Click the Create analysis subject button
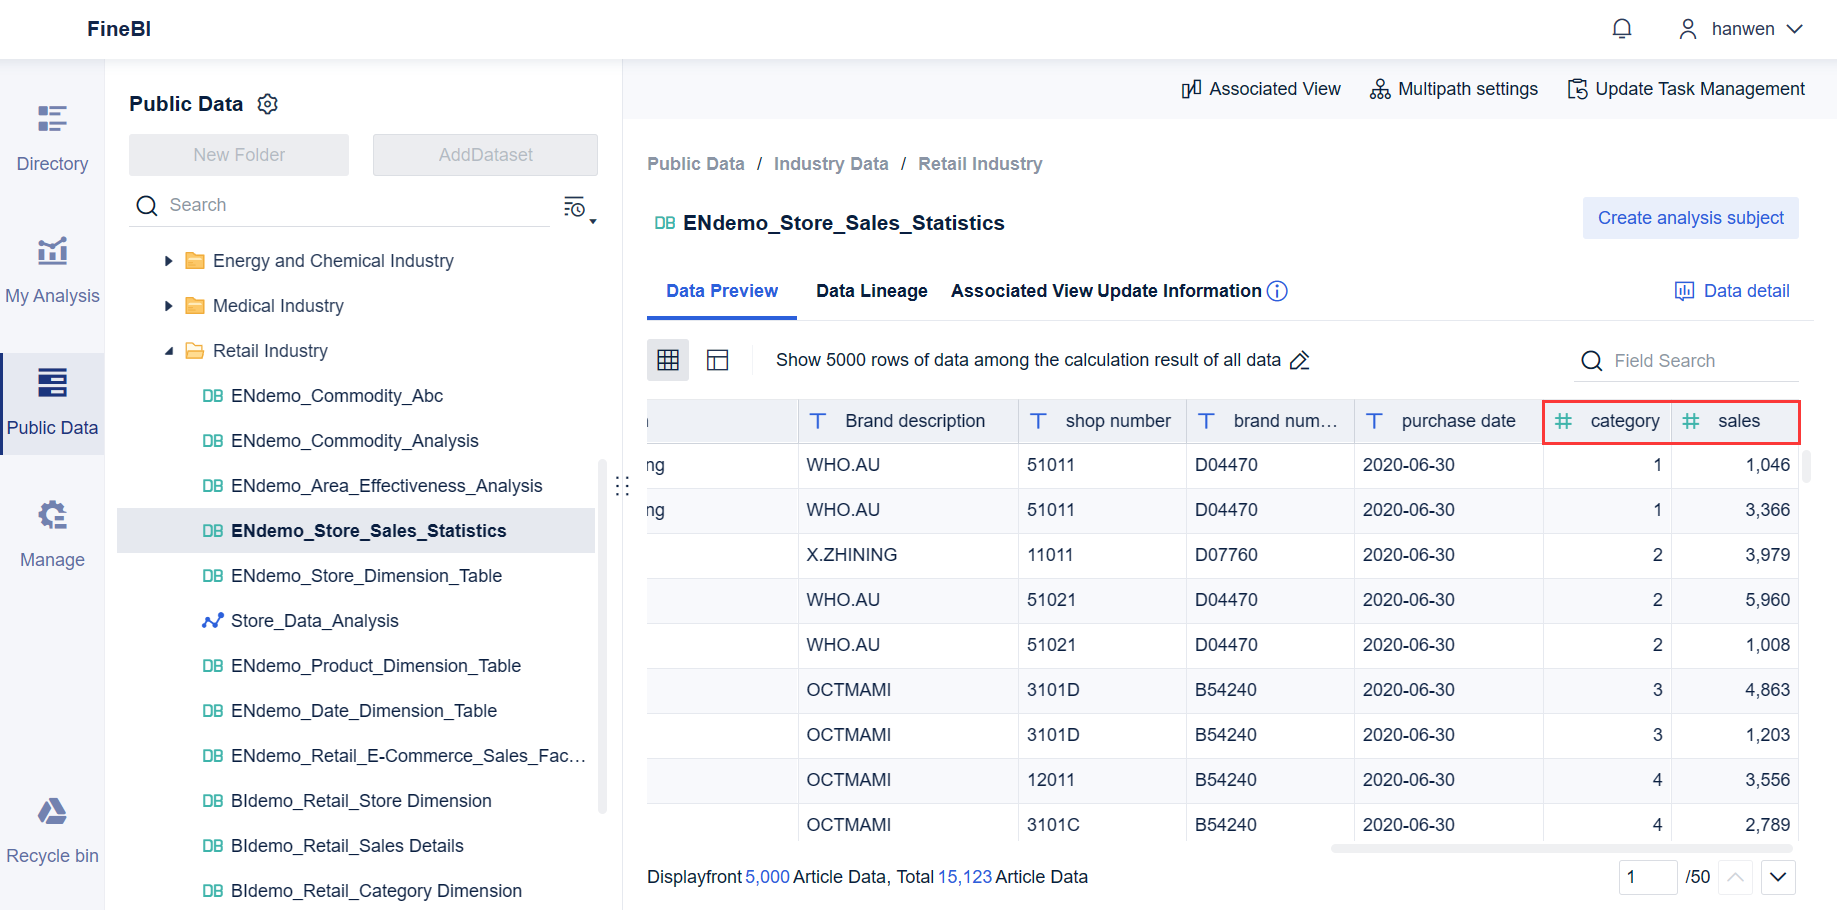 [x=1690, y=218]
